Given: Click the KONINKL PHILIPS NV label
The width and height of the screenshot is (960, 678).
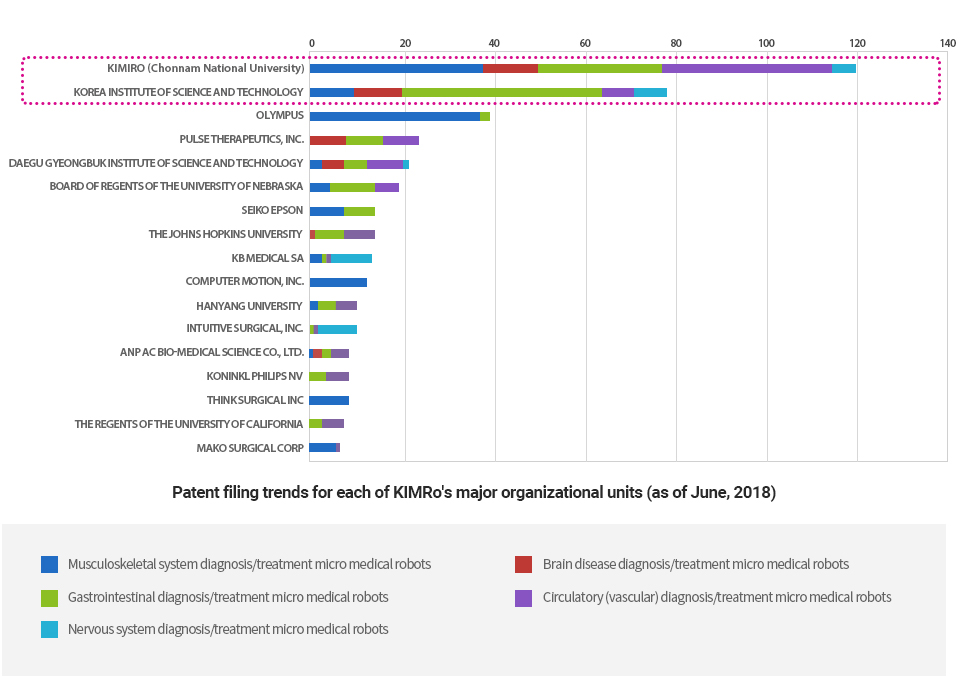Looking at the screenshot, I should click(x=255, y=376).
